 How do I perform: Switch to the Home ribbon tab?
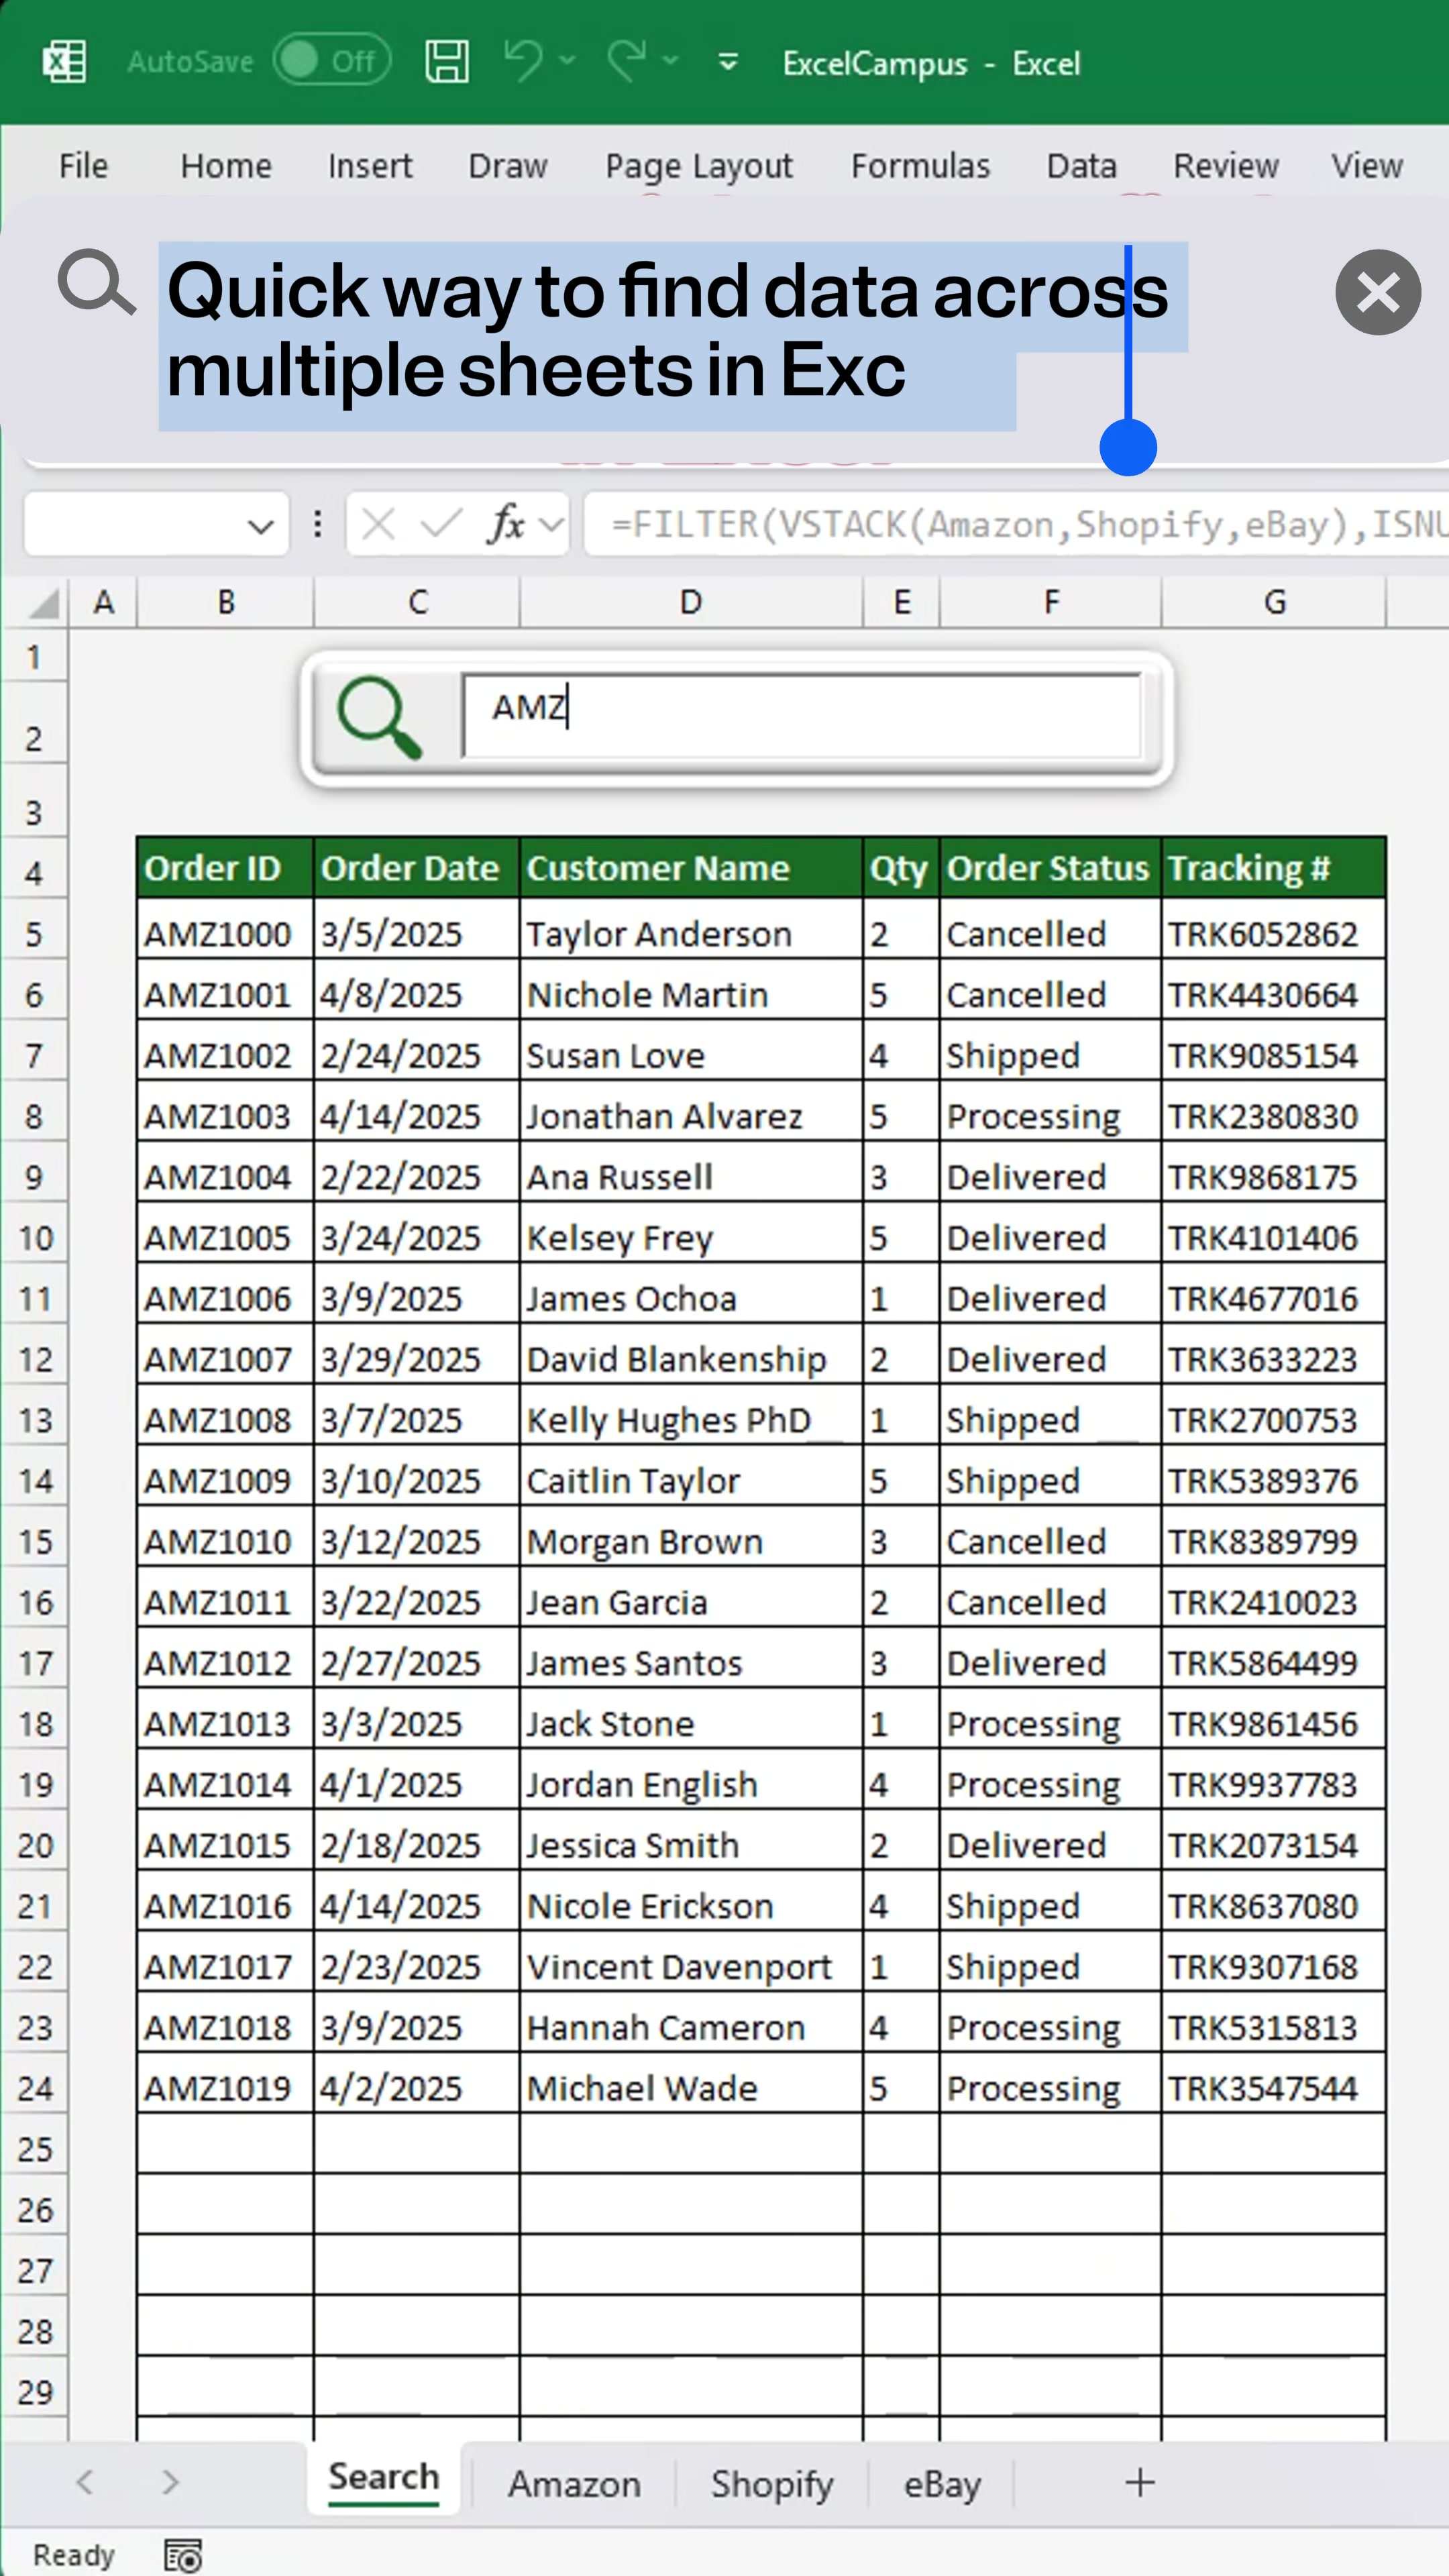[226, 165]
